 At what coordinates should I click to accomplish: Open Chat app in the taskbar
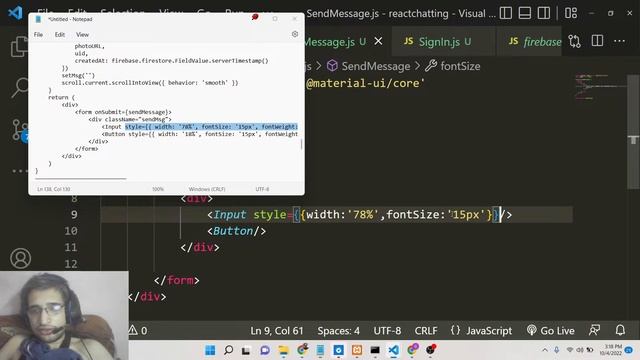click(265, 350)
